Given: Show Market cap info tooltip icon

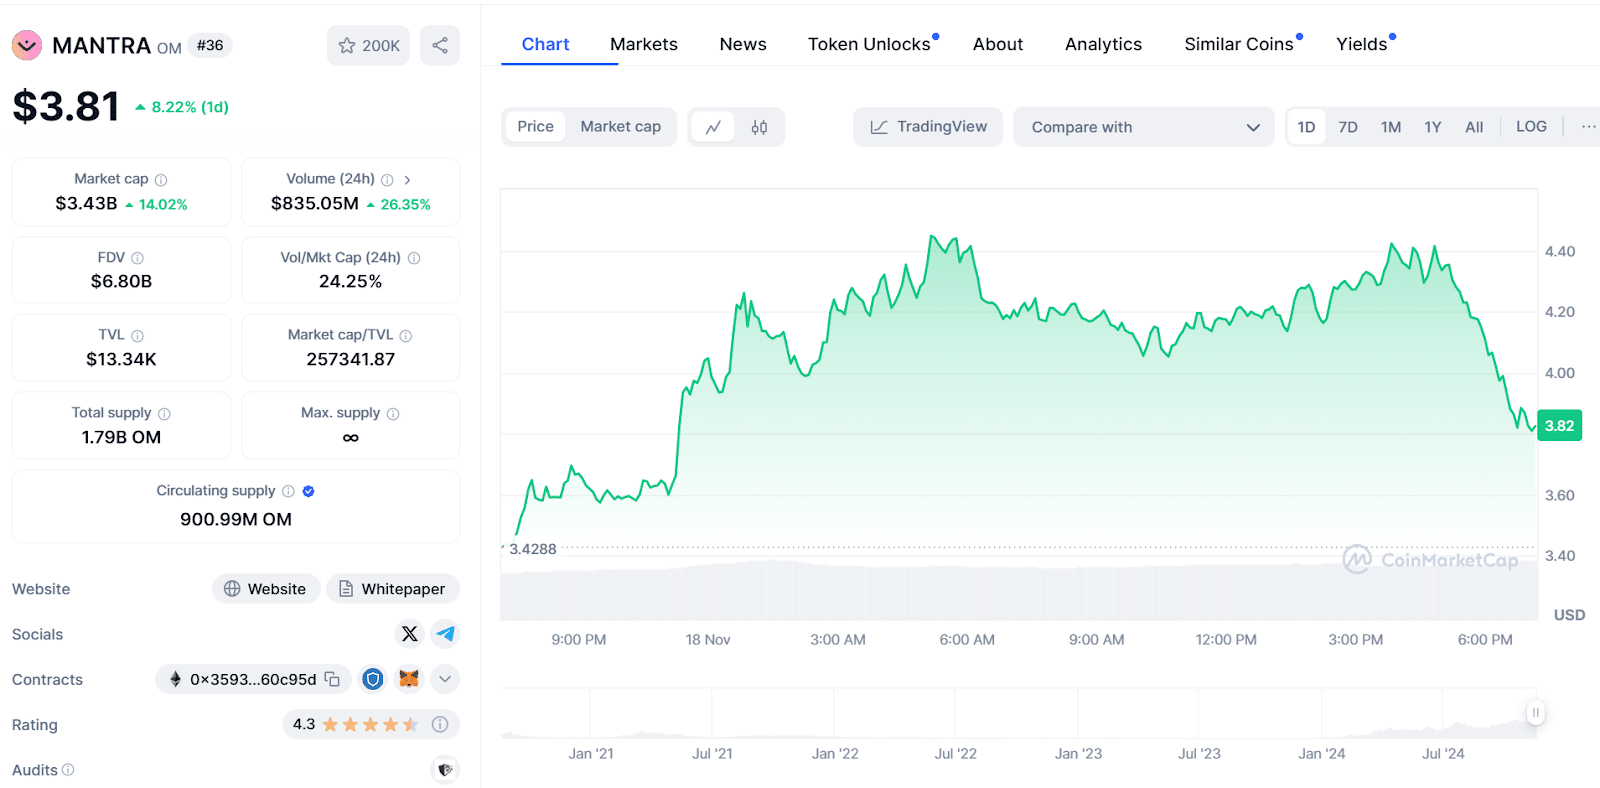Looking at the screenshot, I should point(161,180).
